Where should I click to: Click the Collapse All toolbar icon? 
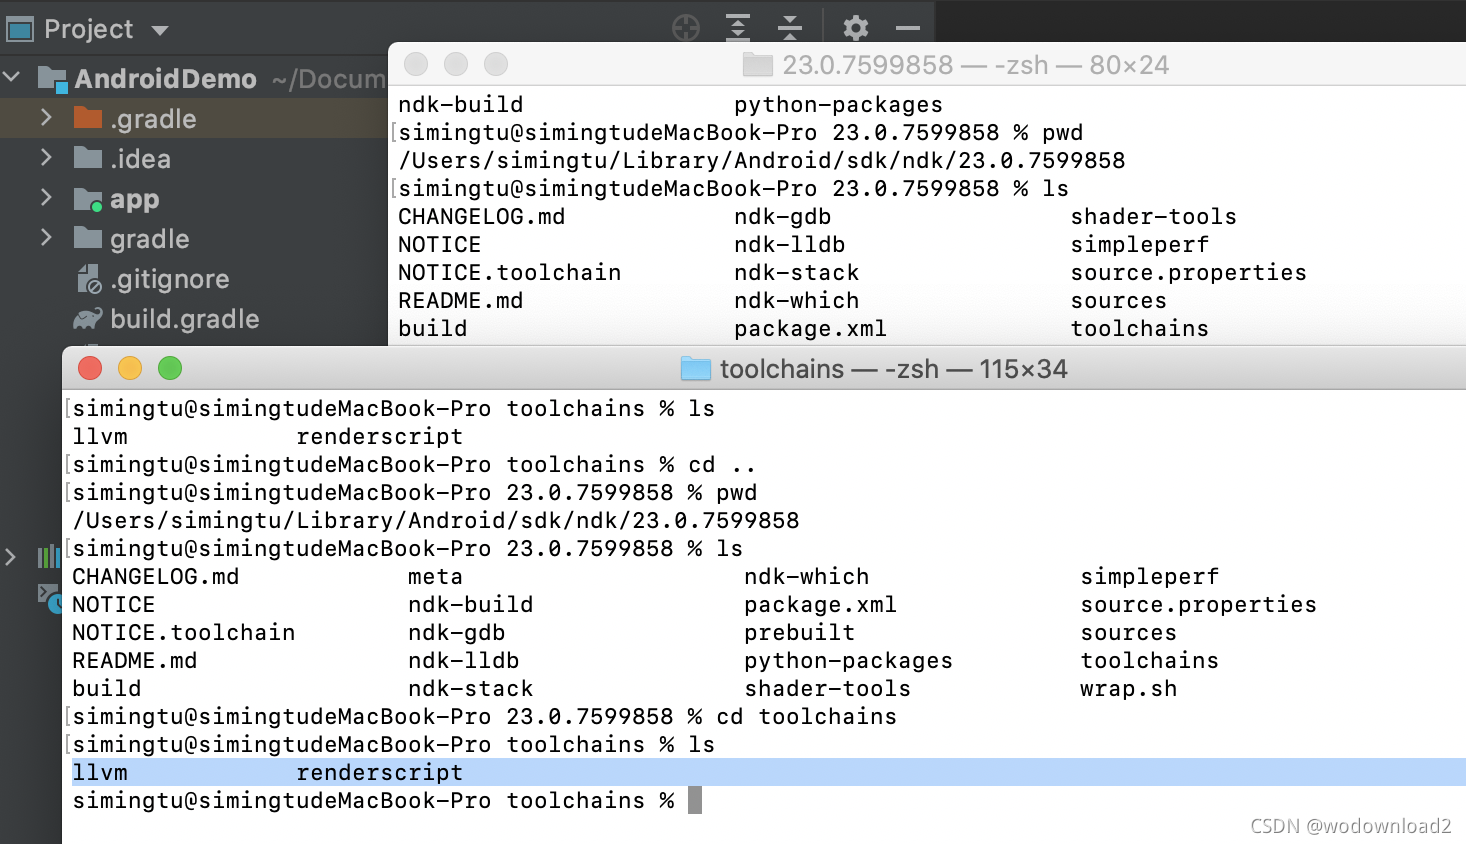click(790, 27)
